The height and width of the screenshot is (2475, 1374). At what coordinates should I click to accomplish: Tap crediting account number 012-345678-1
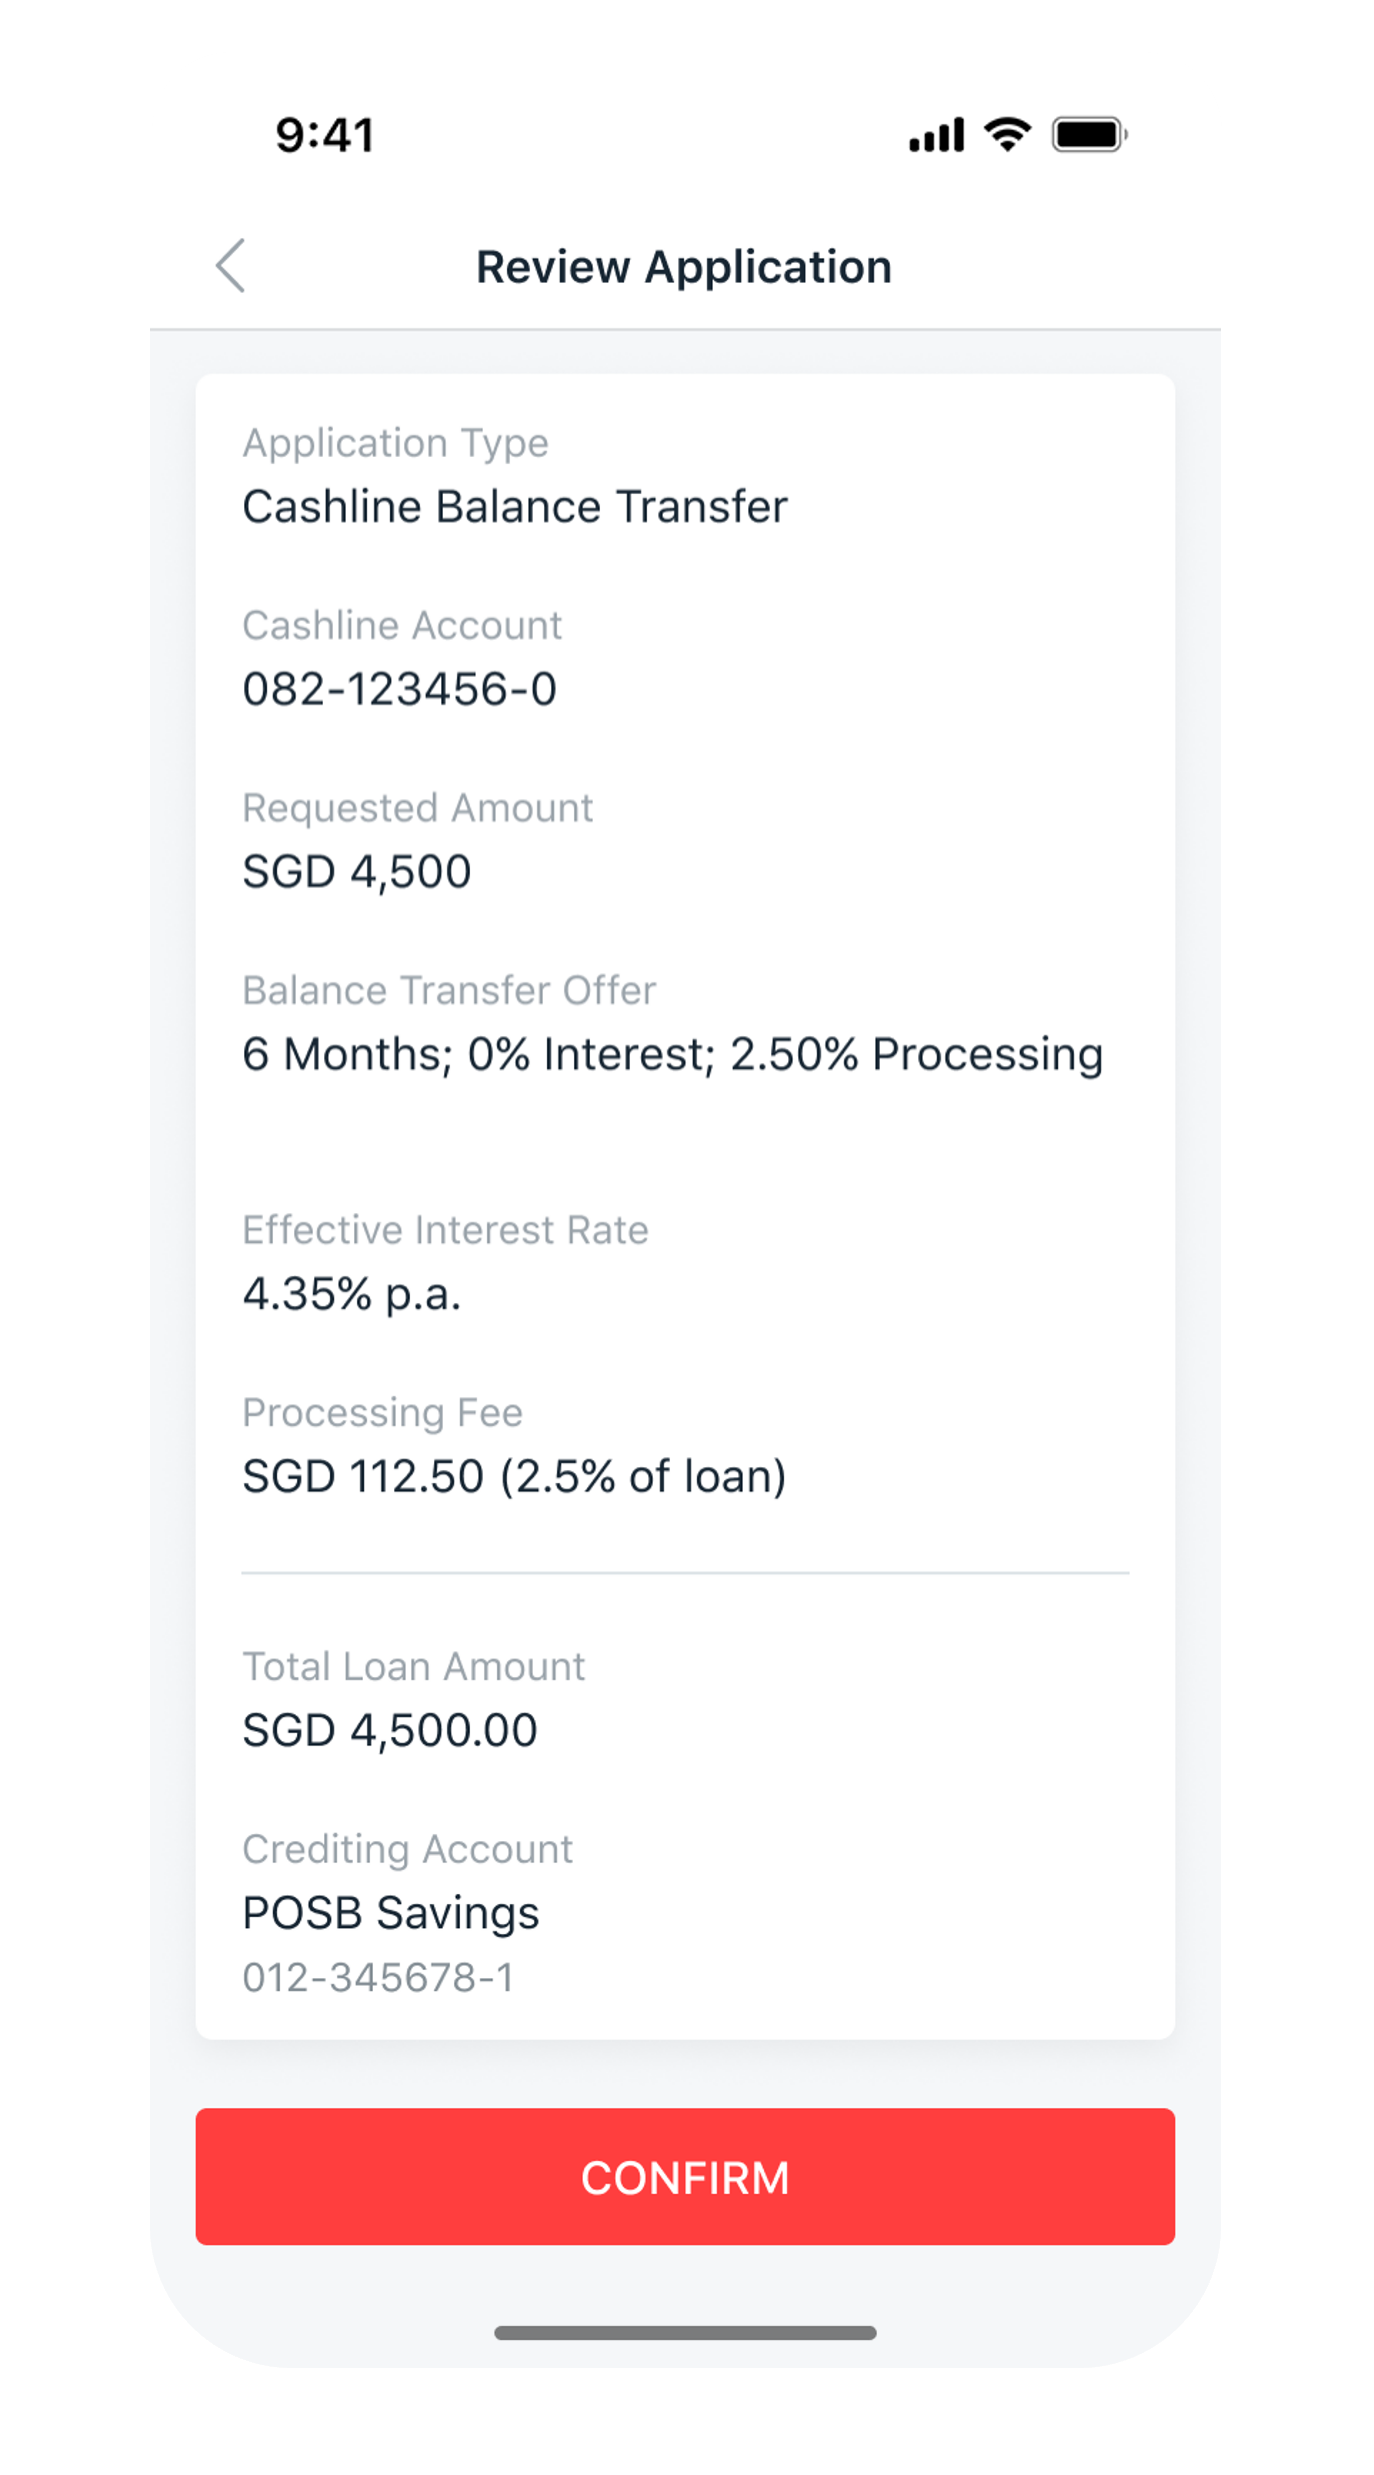(378, 1977)
